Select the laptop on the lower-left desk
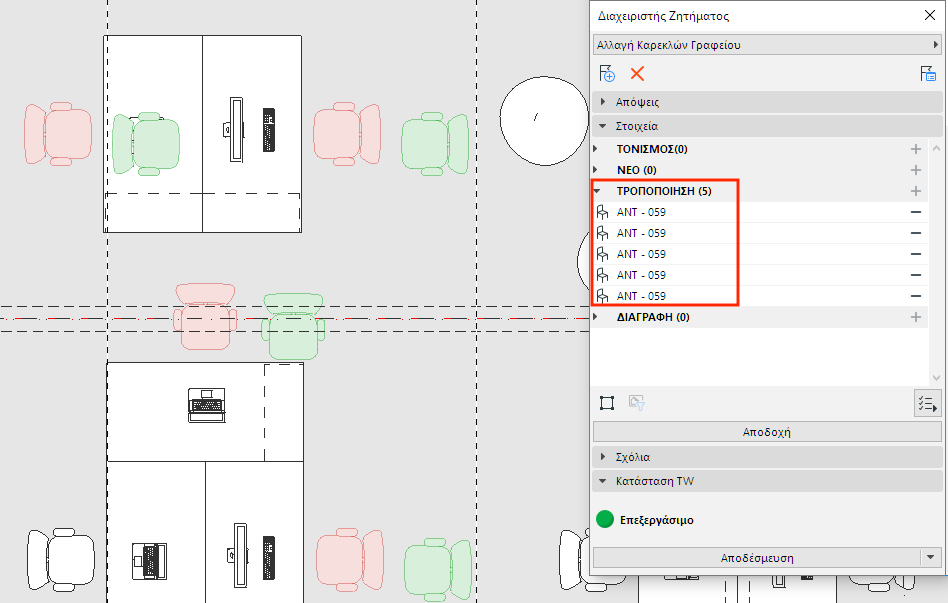 point(149,561)
